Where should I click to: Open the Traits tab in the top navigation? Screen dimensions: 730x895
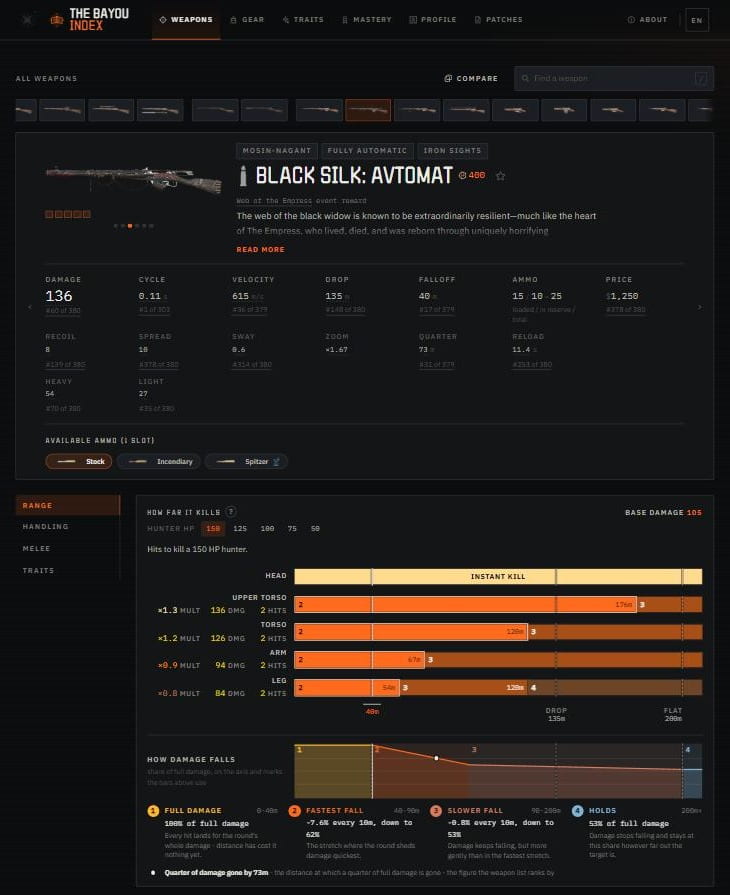click(303, 19)
